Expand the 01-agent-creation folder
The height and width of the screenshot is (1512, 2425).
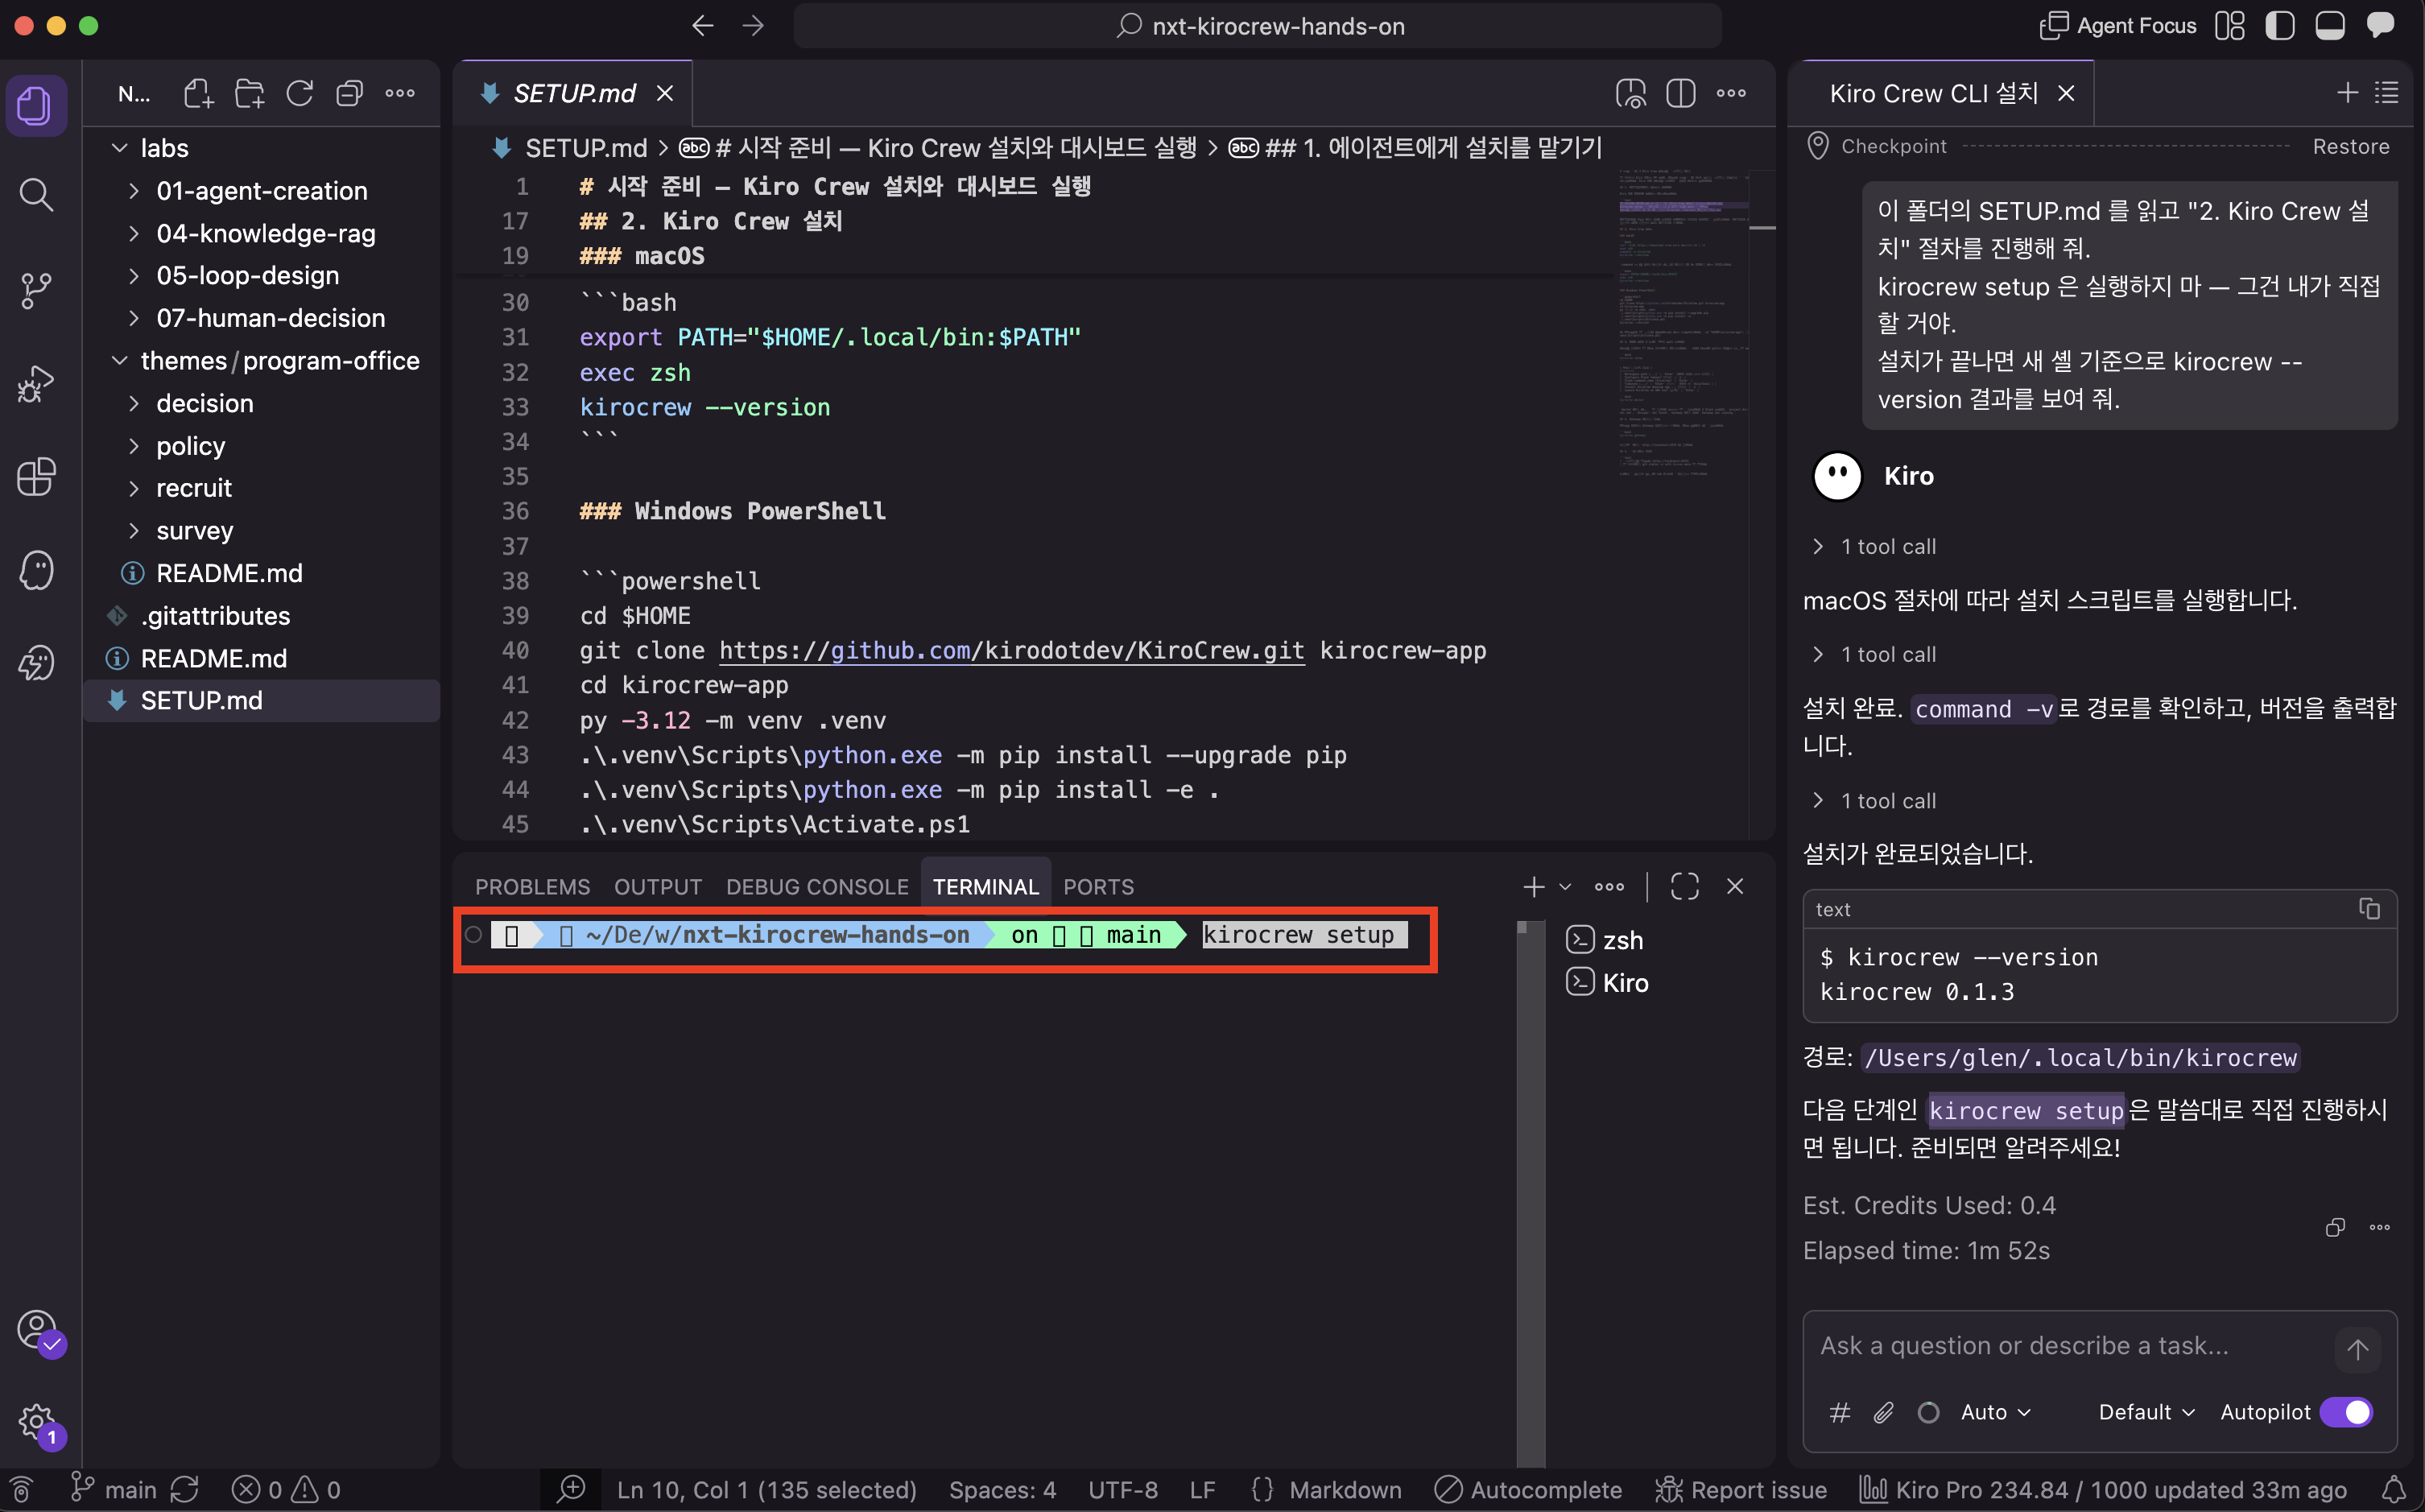click(262, 190)
